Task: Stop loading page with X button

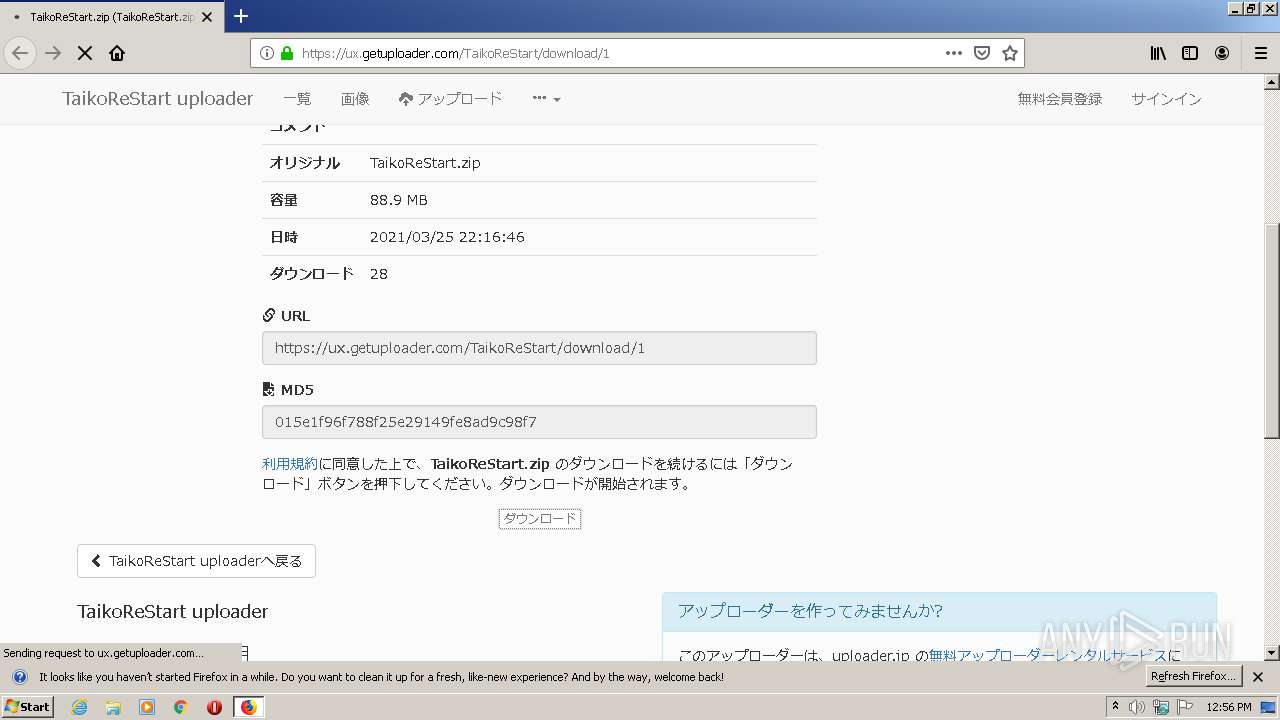Action: coord(85,53)
